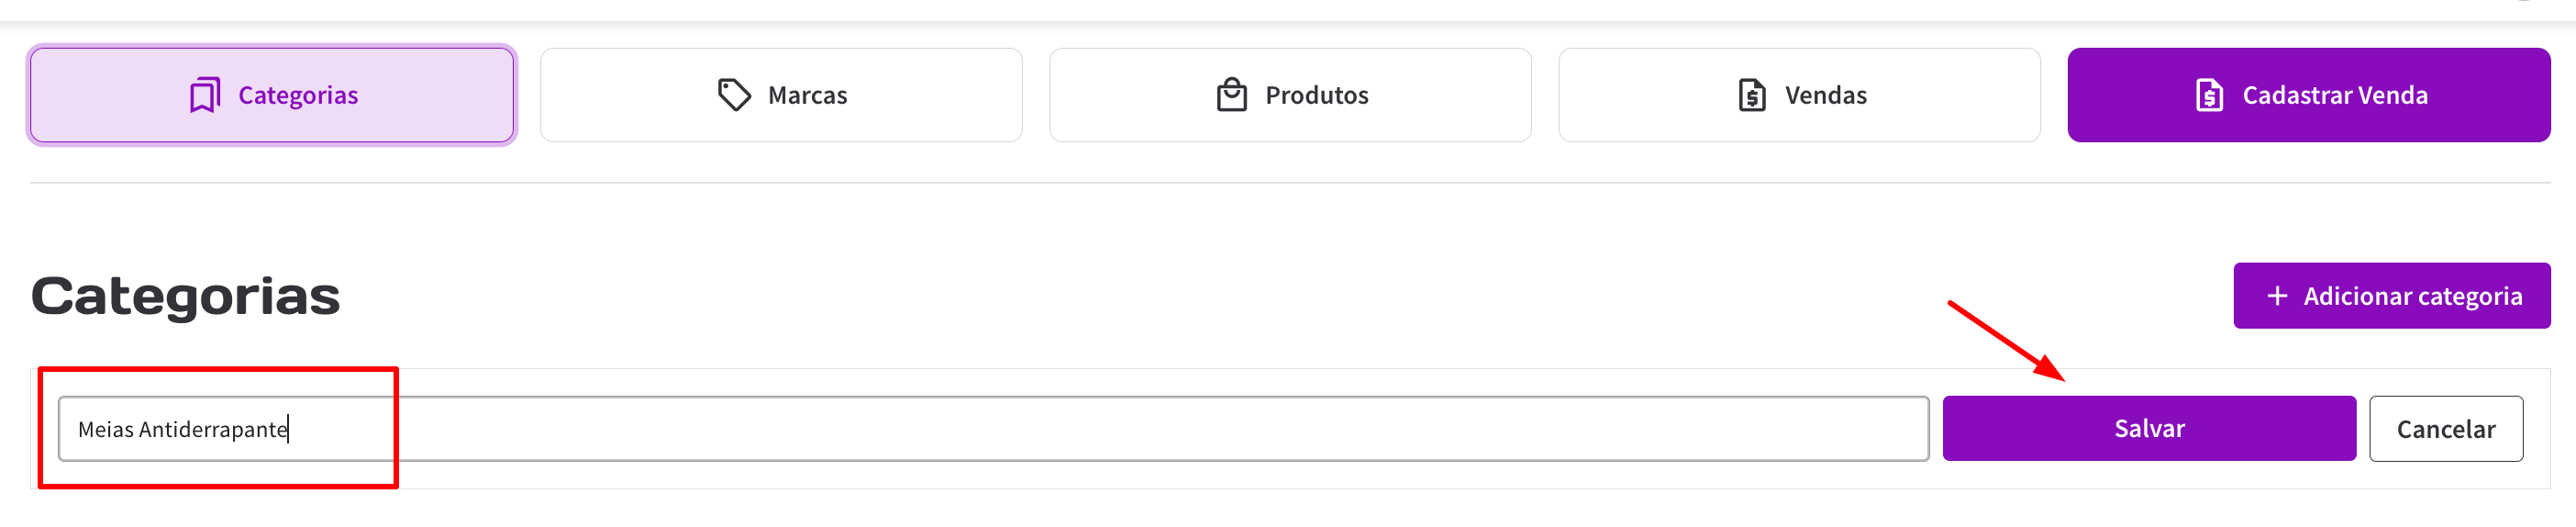Viewport: 2576px width, 527px height.
Task: Click the "Meias Antiderrapante" text in field
Action: pyautogui.click(x=183, y=430)
